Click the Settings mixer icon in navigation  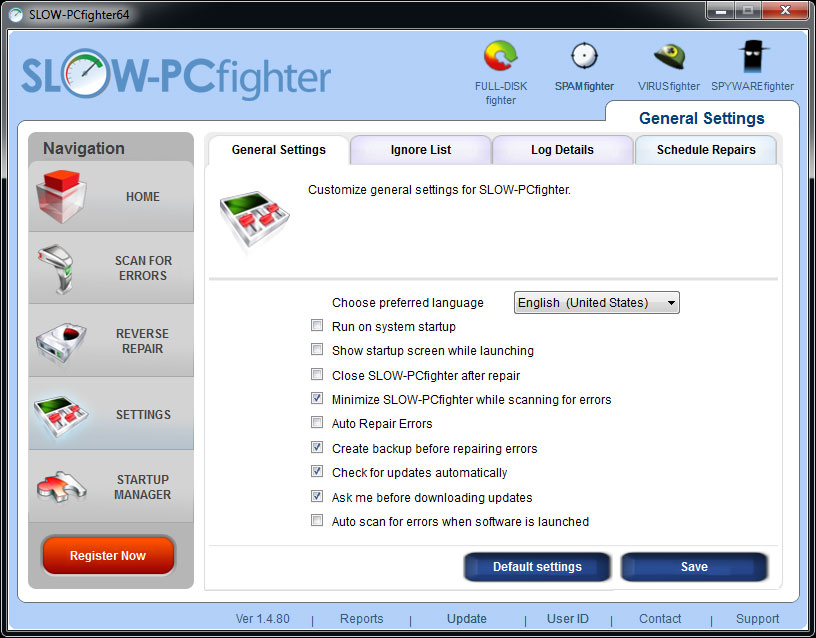click(x=61, y=415)
